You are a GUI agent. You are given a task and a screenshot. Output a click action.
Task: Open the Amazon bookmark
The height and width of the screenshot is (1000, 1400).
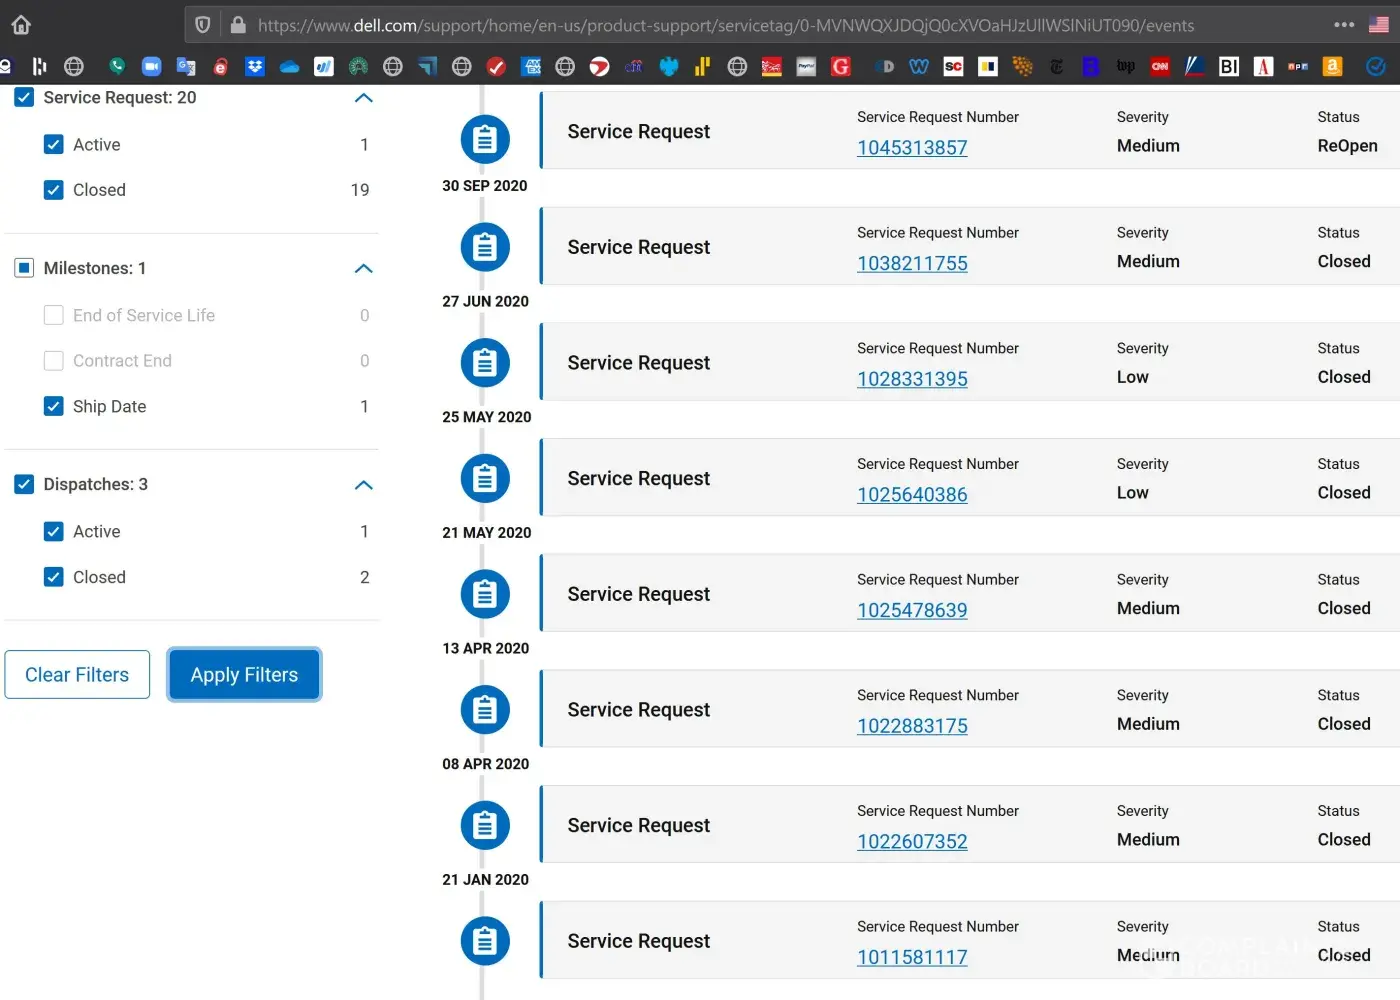tap(1332, 66)
